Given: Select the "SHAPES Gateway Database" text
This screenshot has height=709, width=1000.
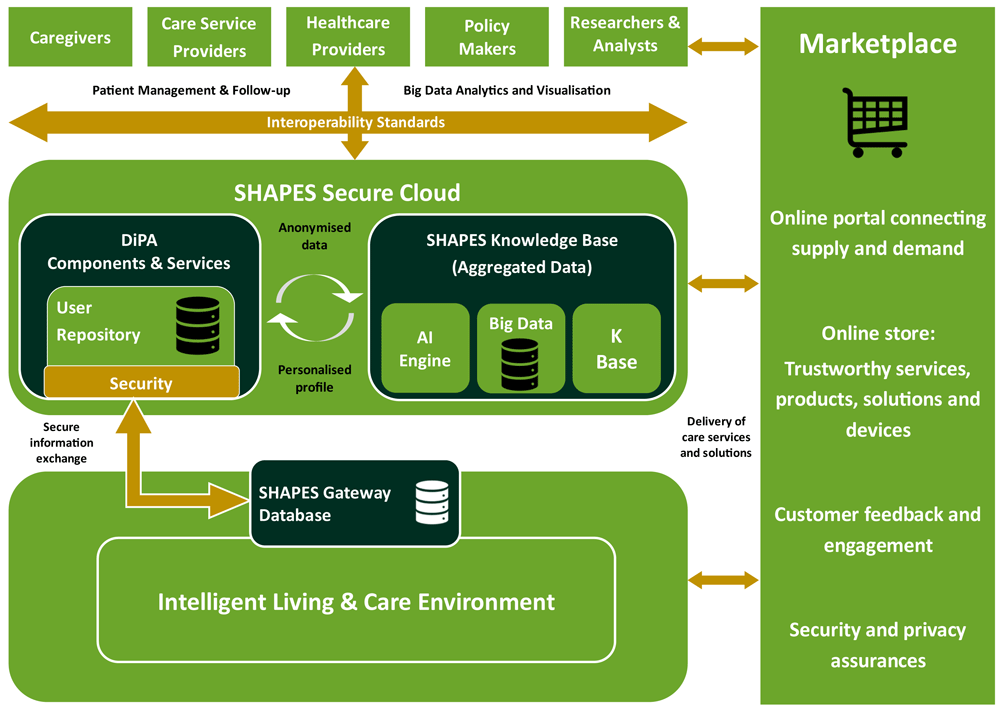Looking at the screenshot, I should coord(325,504).
